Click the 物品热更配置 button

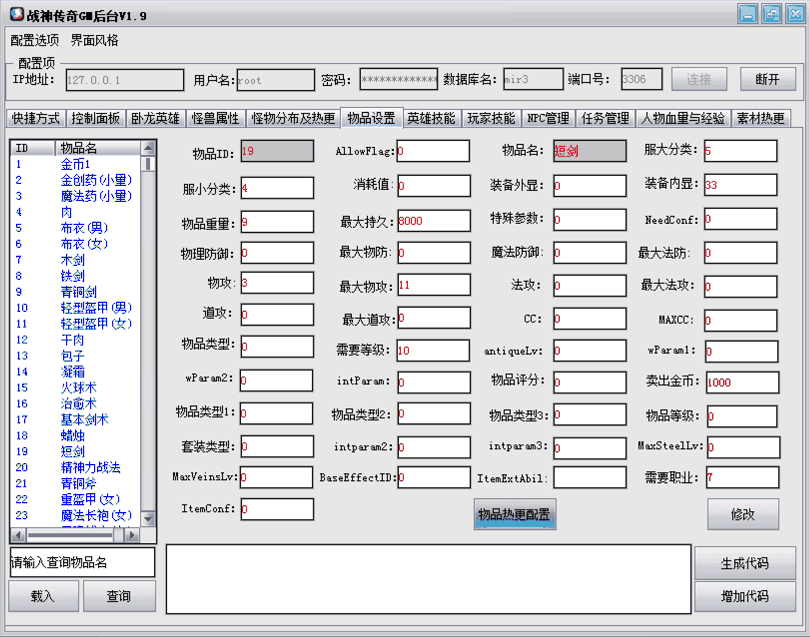coord(515,514)
